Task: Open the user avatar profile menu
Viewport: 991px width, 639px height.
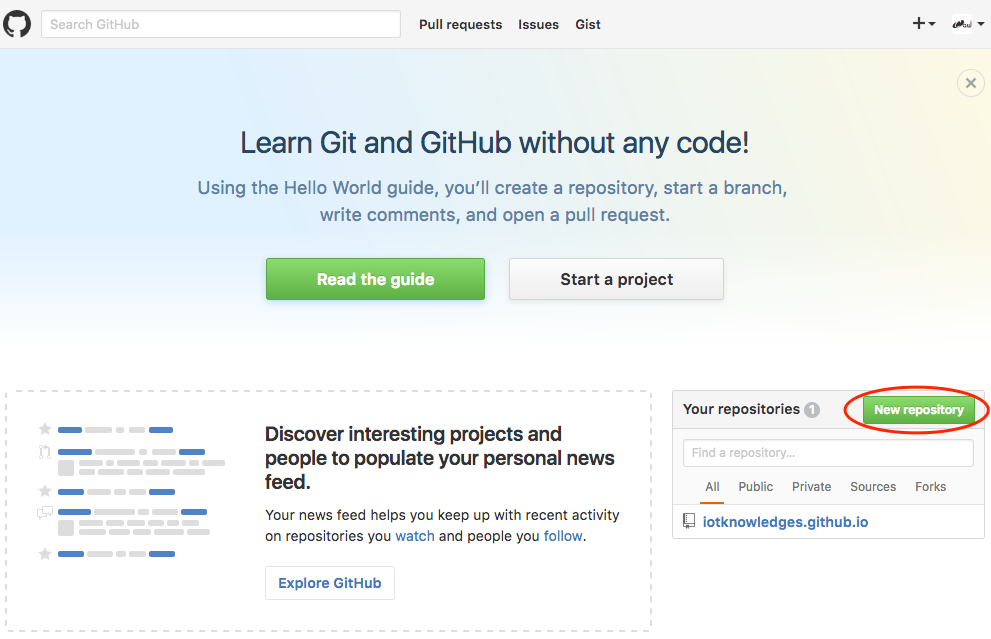Action: (966, 24)
